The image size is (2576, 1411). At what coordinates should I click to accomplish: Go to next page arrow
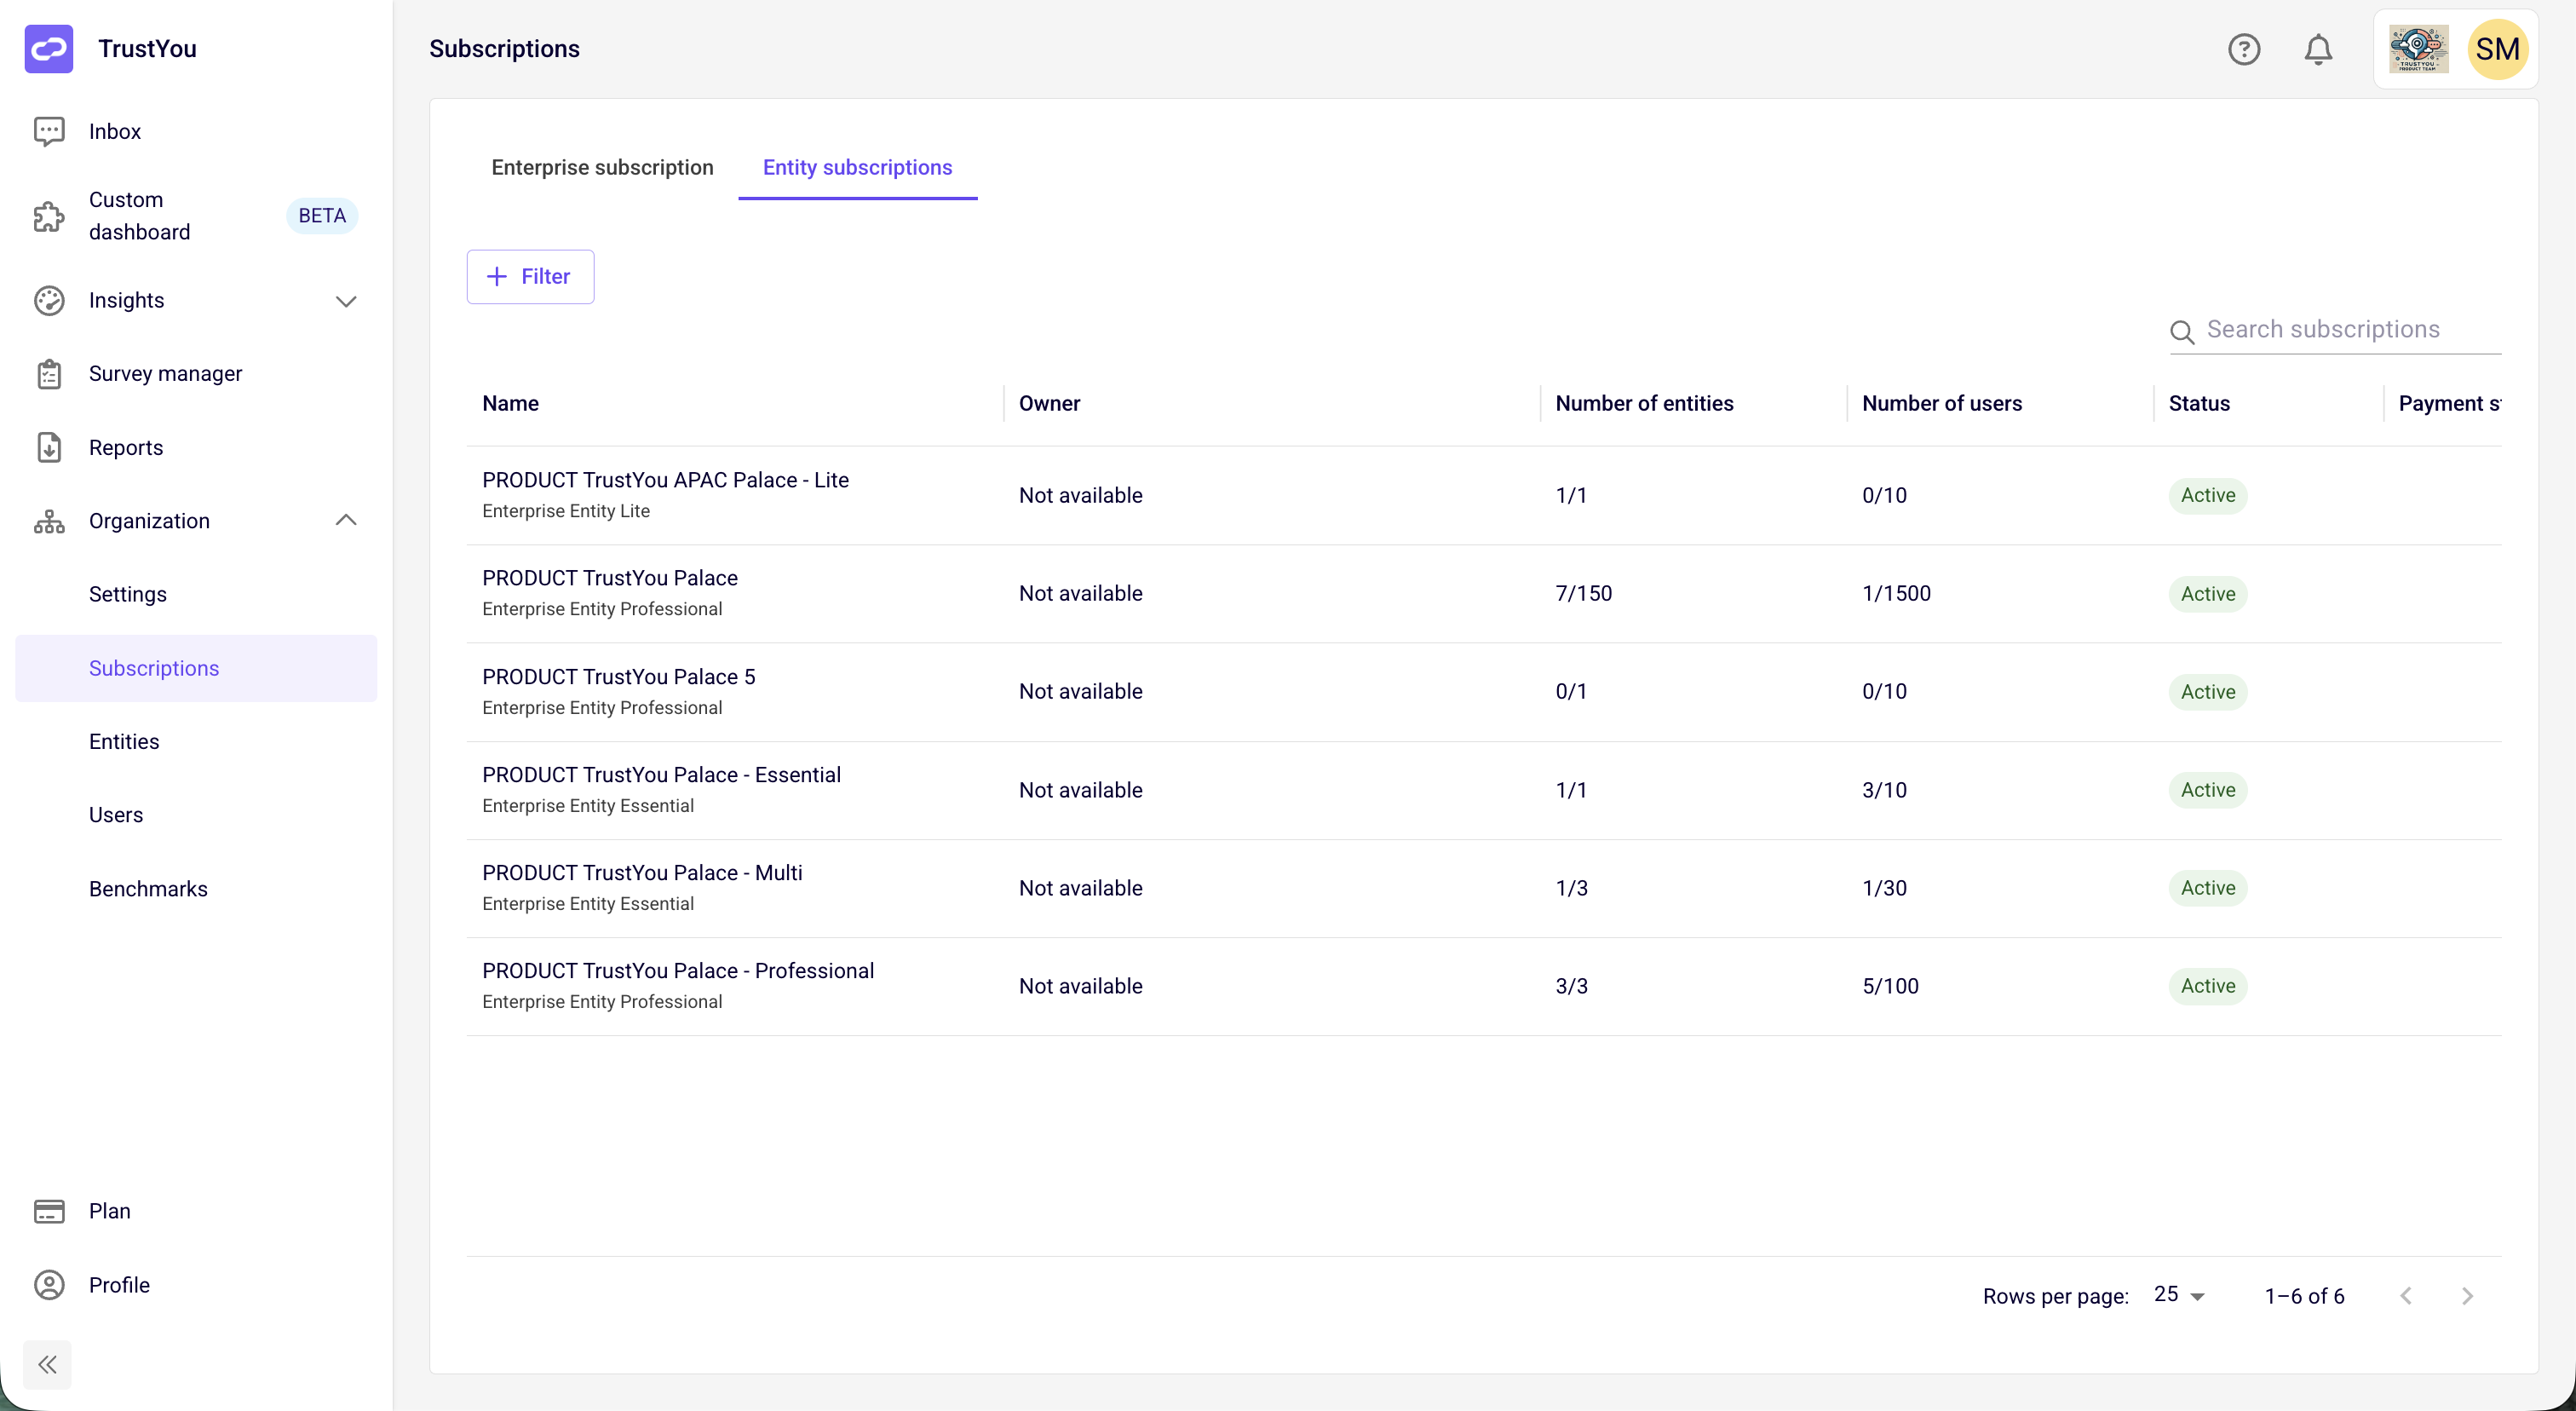click(x=2467, y=1296)
